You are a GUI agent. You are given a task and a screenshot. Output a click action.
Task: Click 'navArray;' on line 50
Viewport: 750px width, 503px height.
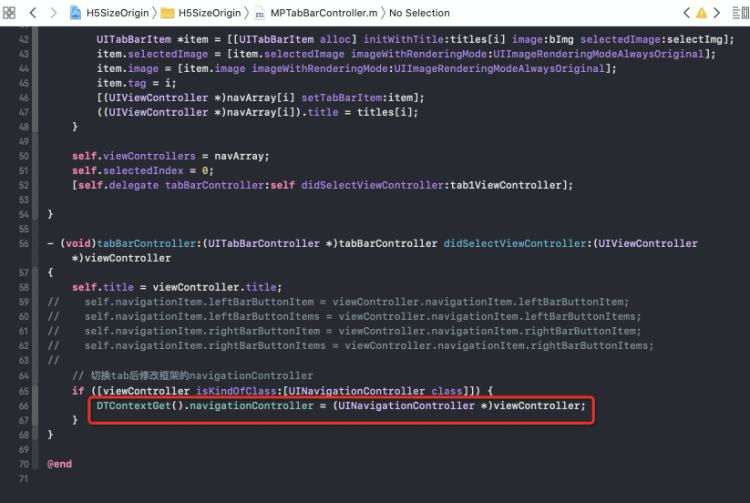(x=242, y=156)
